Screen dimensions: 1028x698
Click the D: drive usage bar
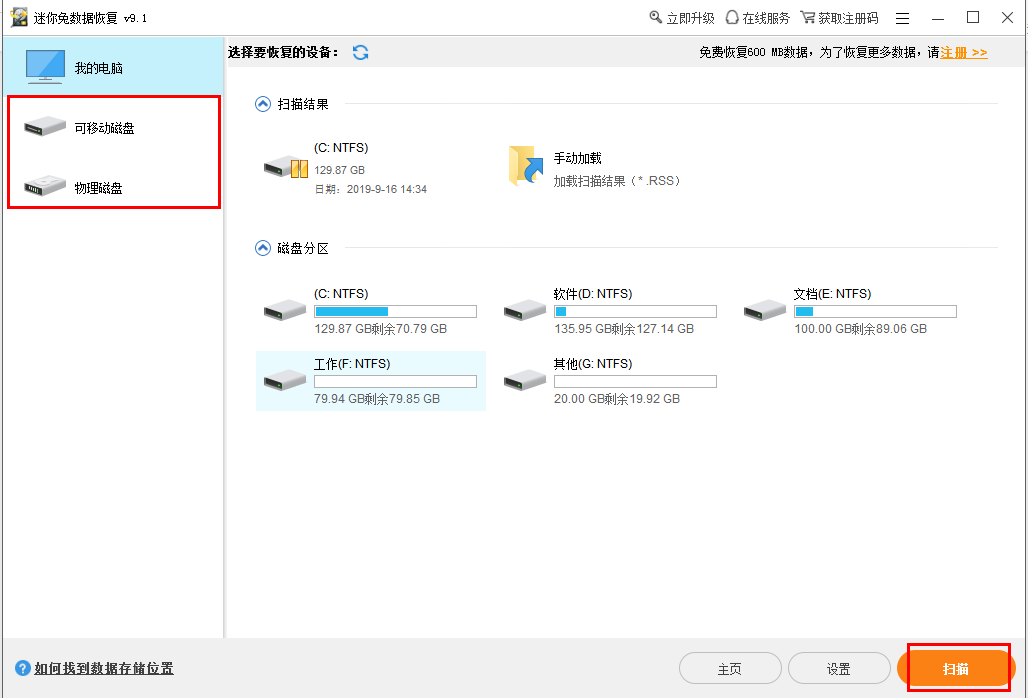pos(635,311)
